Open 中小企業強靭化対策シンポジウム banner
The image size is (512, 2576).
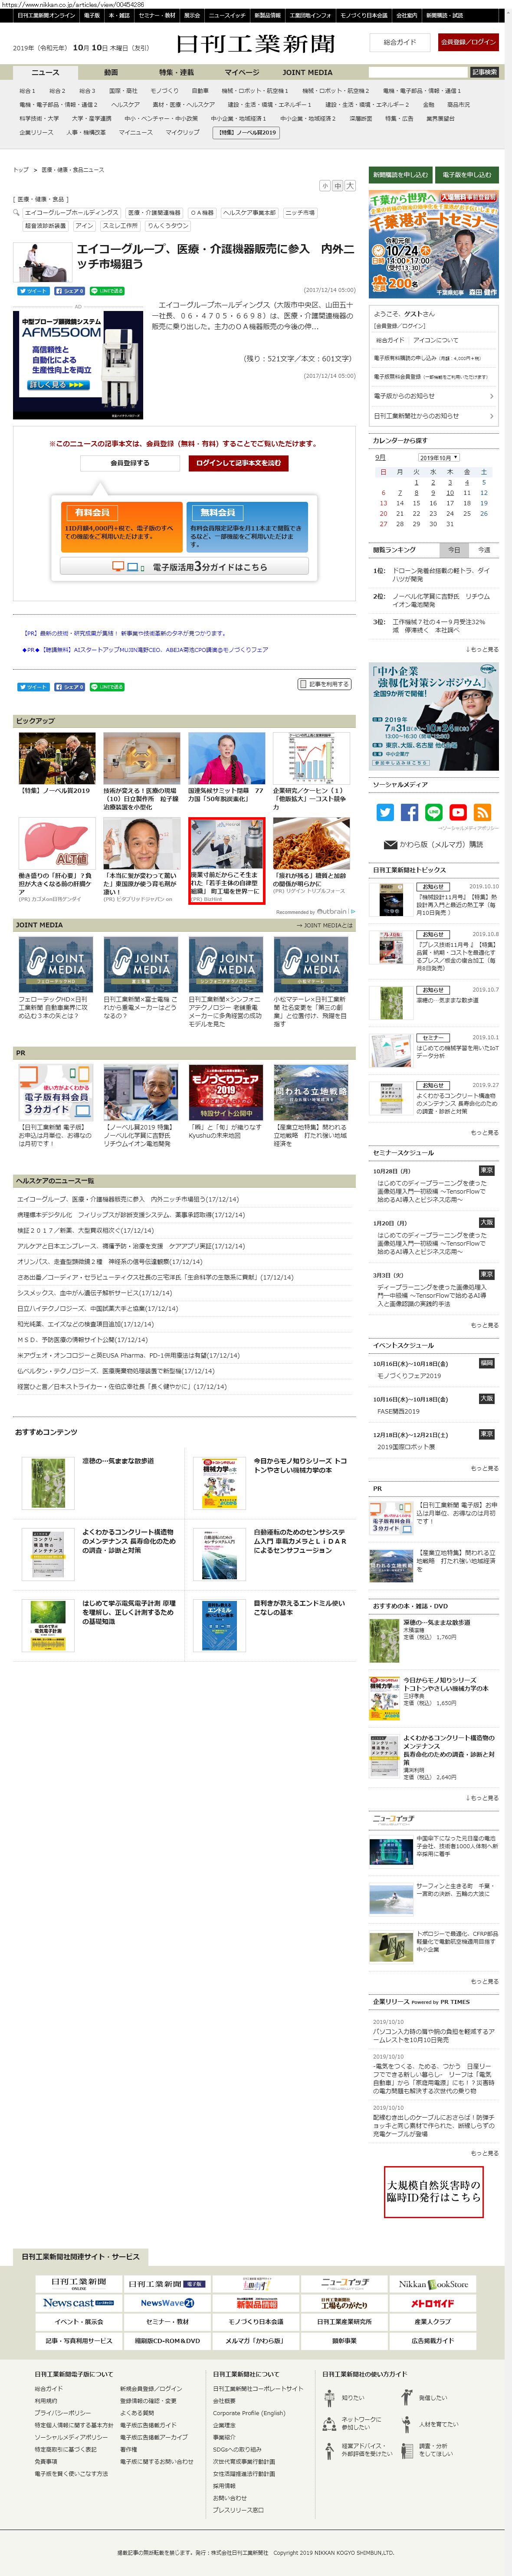434,716
